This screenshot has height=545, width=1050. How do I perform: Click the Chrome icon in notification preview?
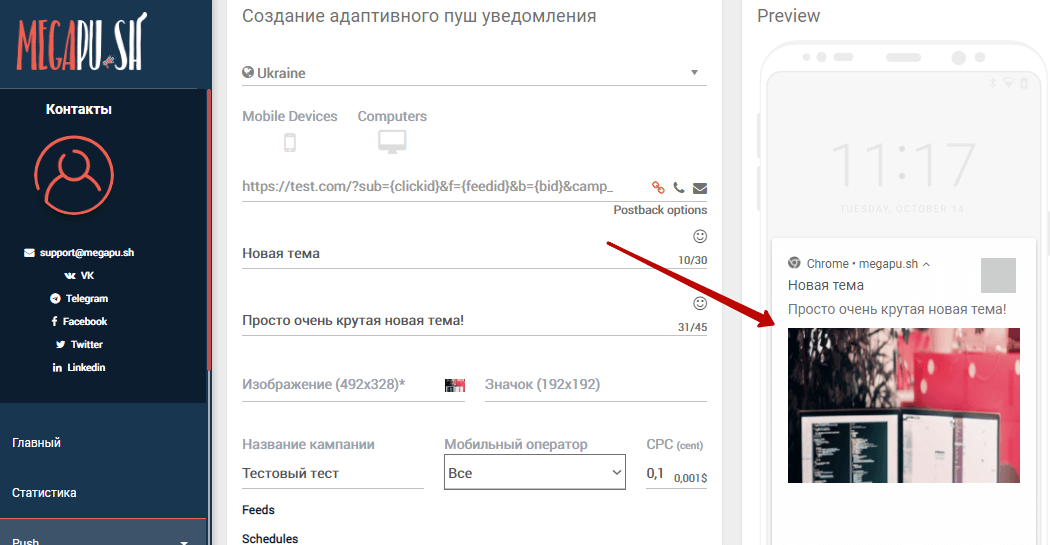click(794, 263)
